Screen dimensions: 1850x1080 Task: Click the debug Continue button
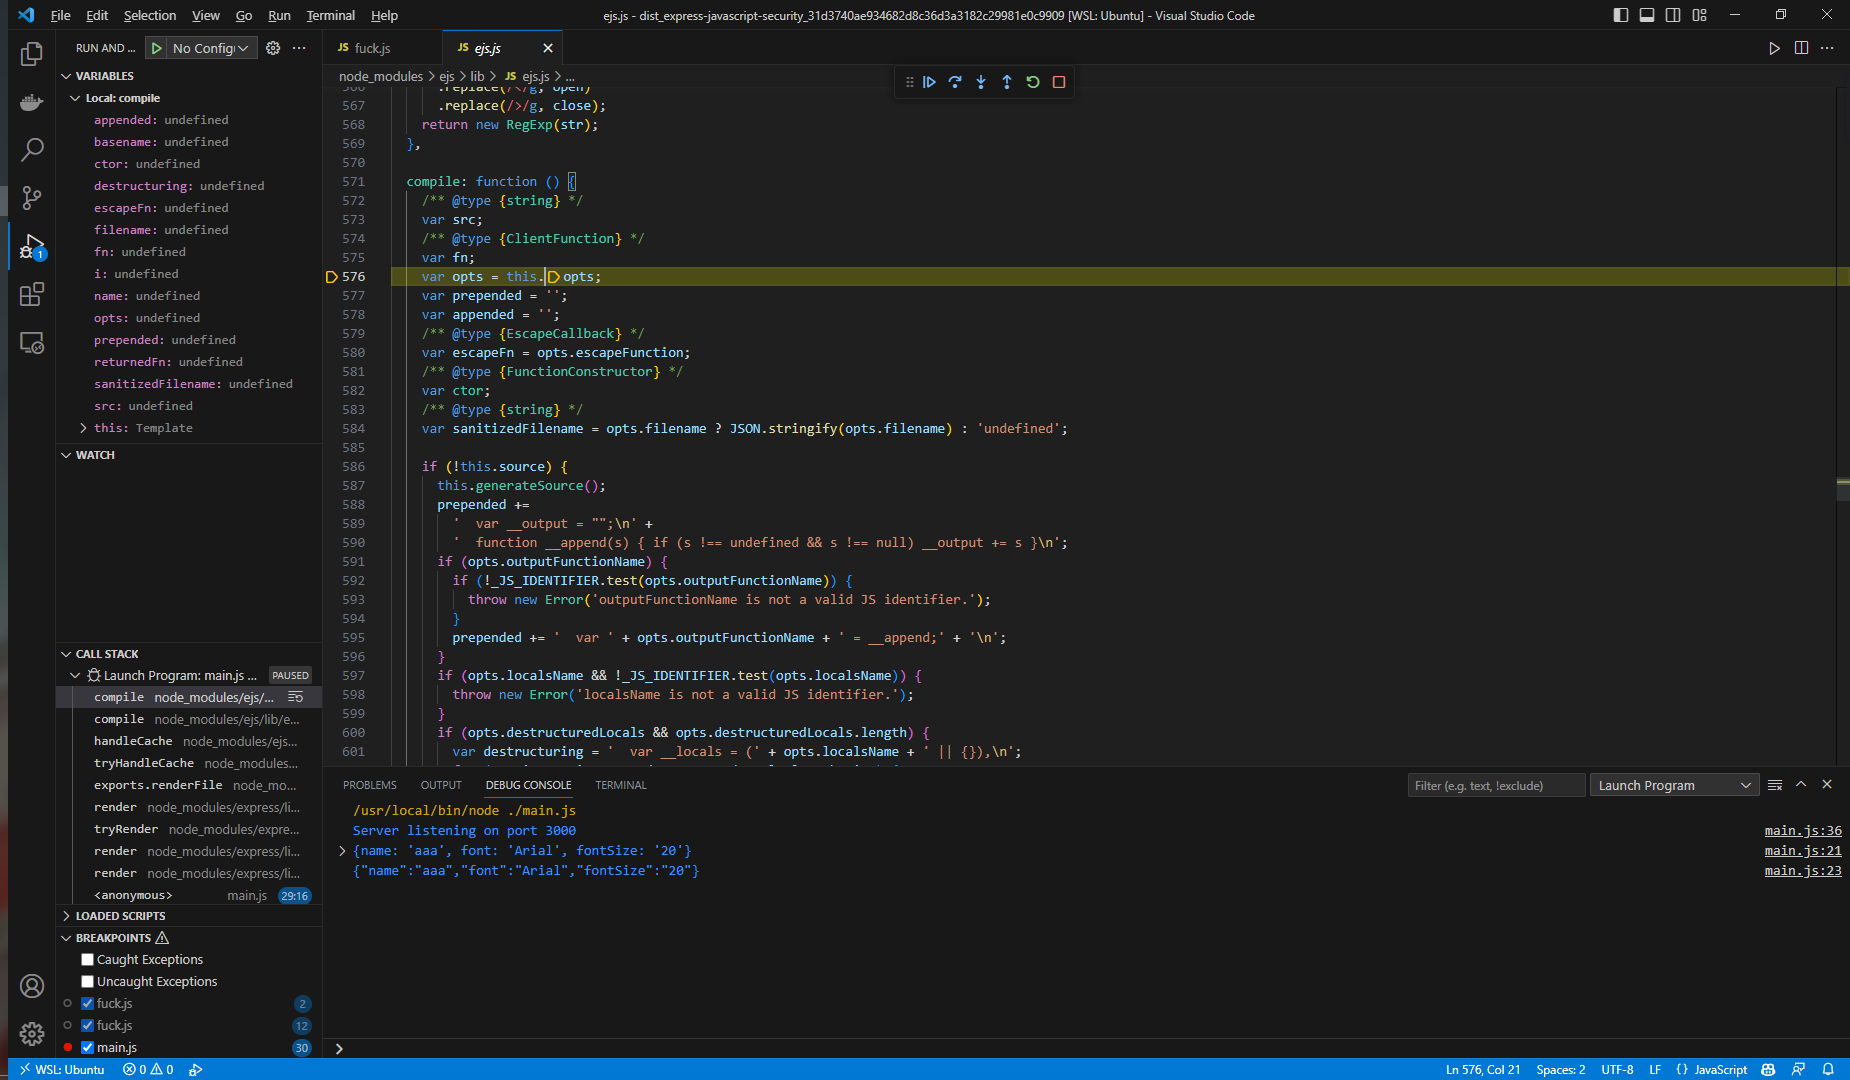[929, 82]
